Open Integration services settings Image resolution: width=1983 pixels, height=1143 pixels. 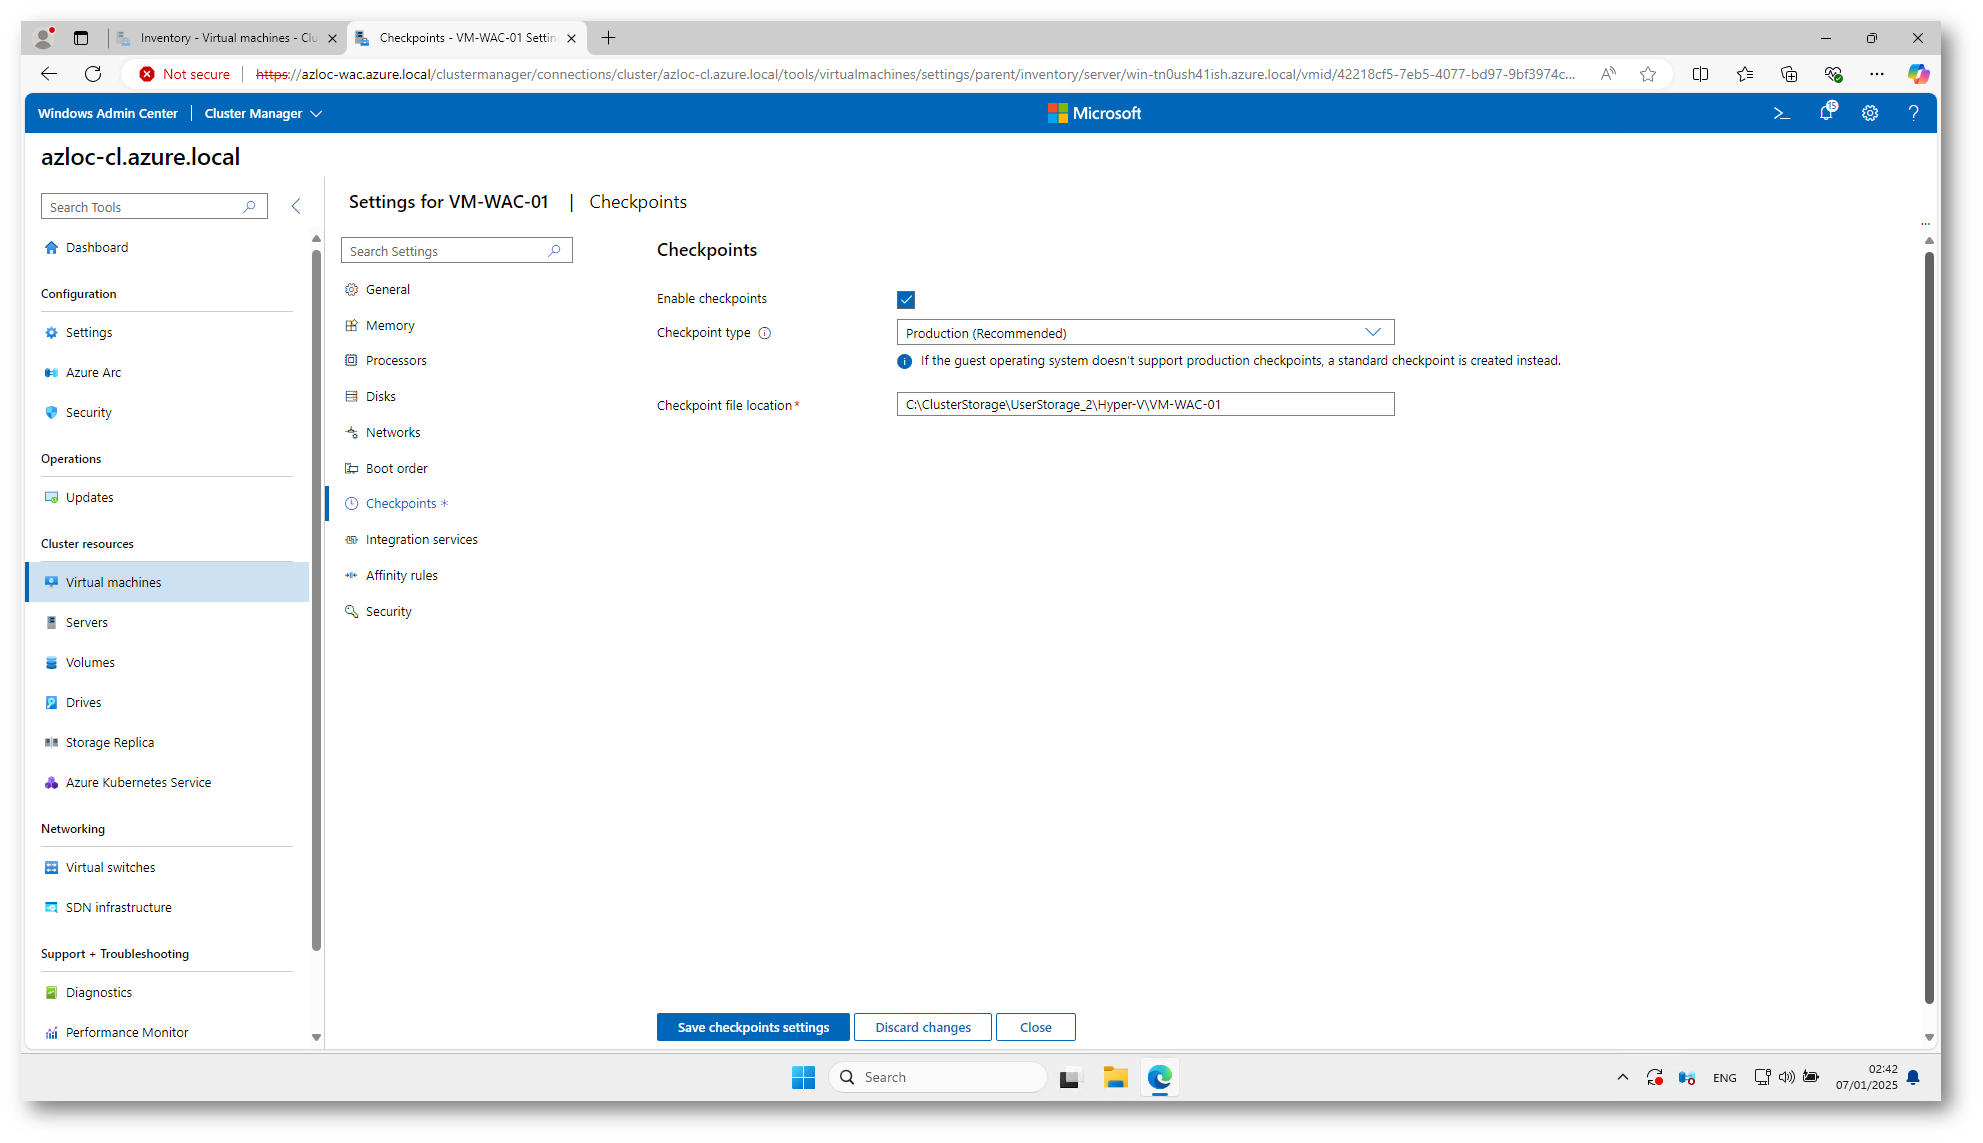(x=422, y=540)
